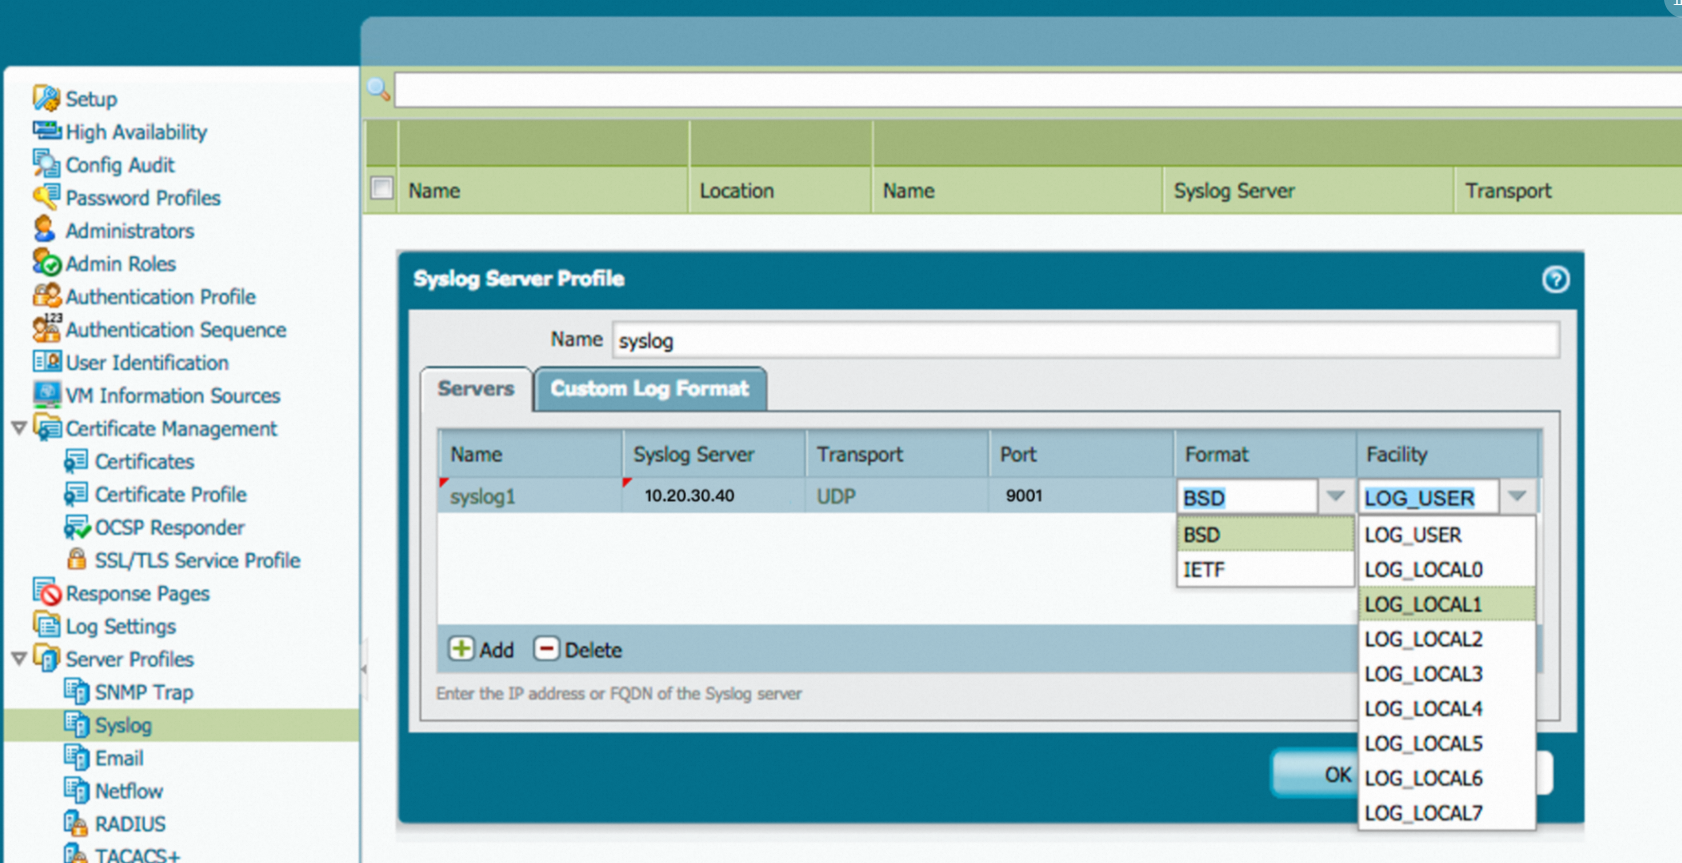Select LOG_LOCAL5 in facility list
This screenshot has width=1682, height=863.
pyautogui.click(x=1446, y=743)
